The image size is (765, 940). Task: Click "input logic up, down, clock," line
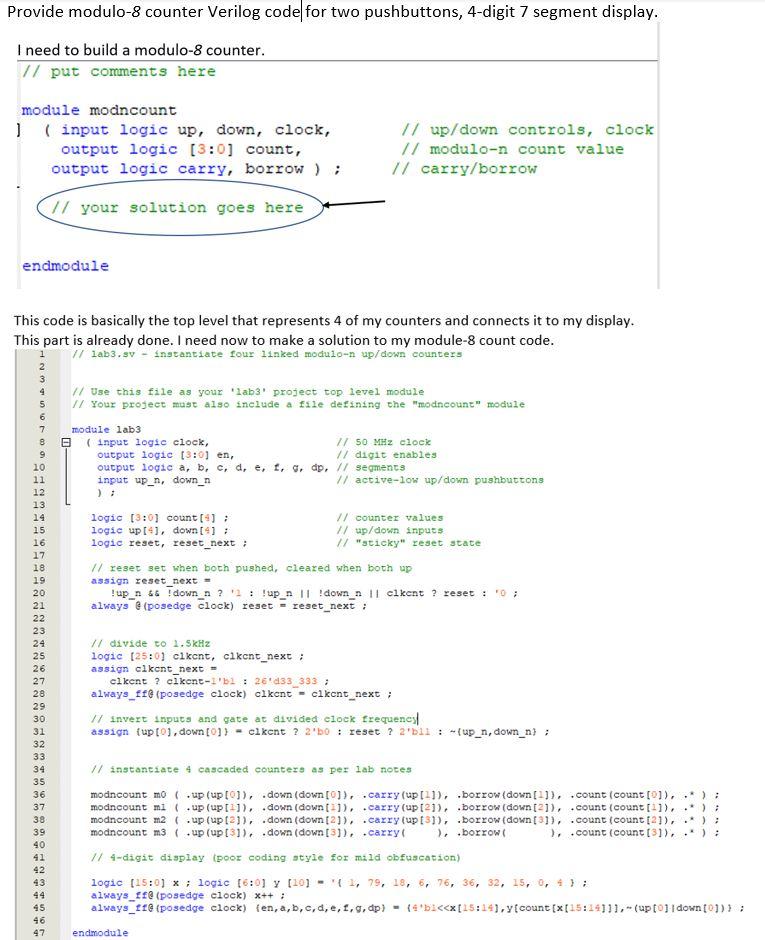click(195, 130)
